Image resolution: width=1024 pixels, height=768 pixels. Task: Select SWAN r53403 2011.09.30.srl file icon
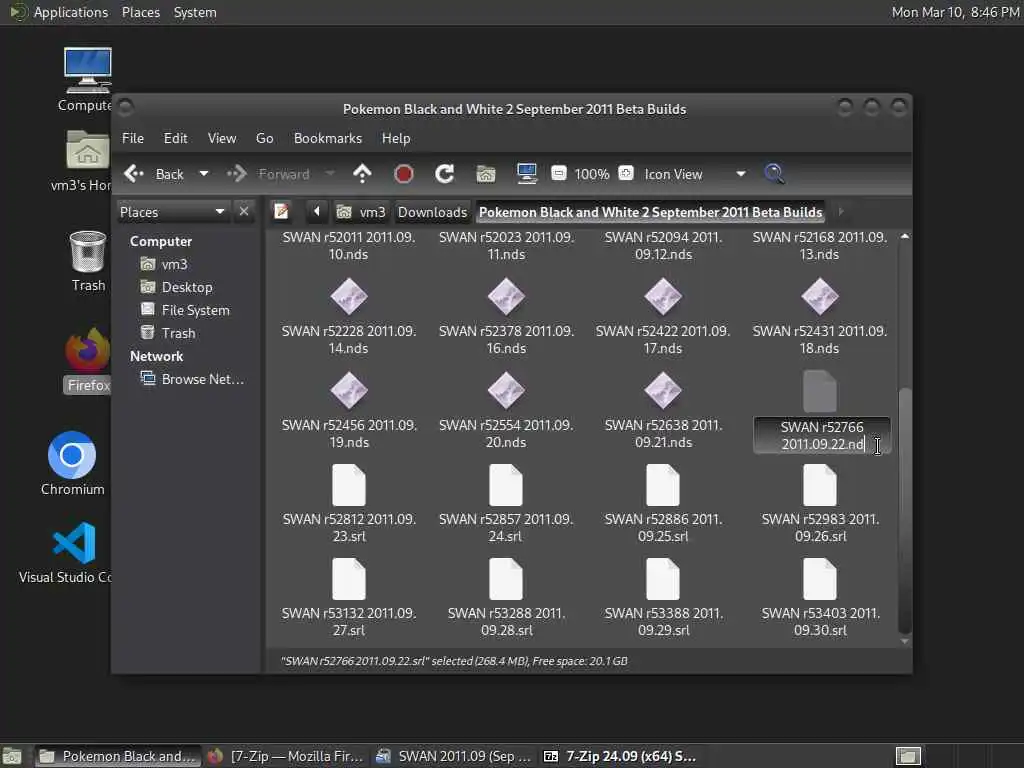click(x=820, y=579)
